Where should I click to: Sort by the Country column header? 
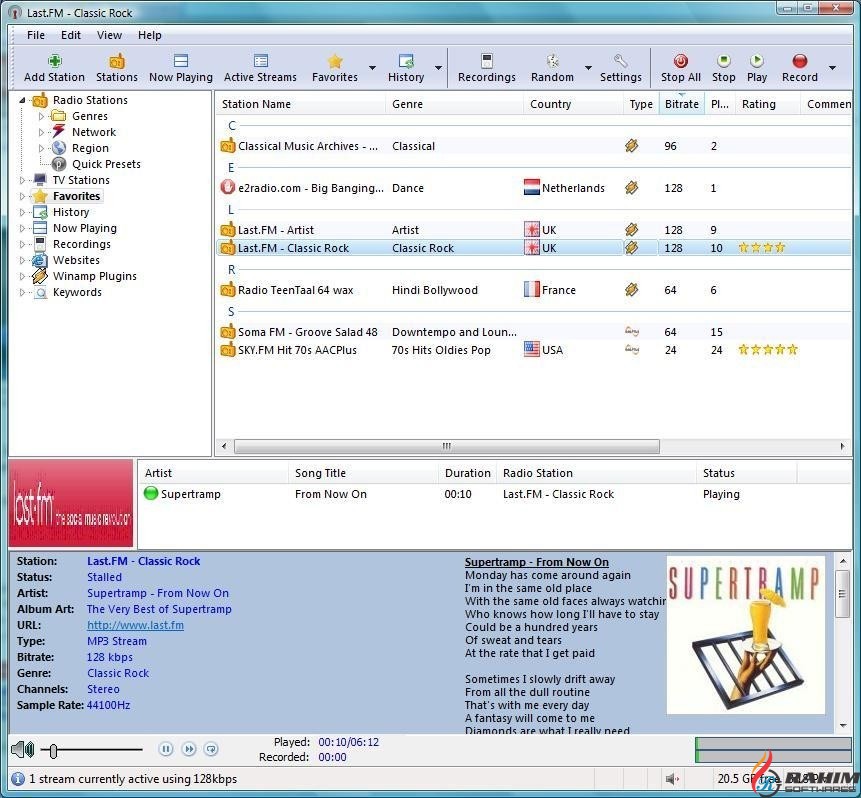click(573, 104)
